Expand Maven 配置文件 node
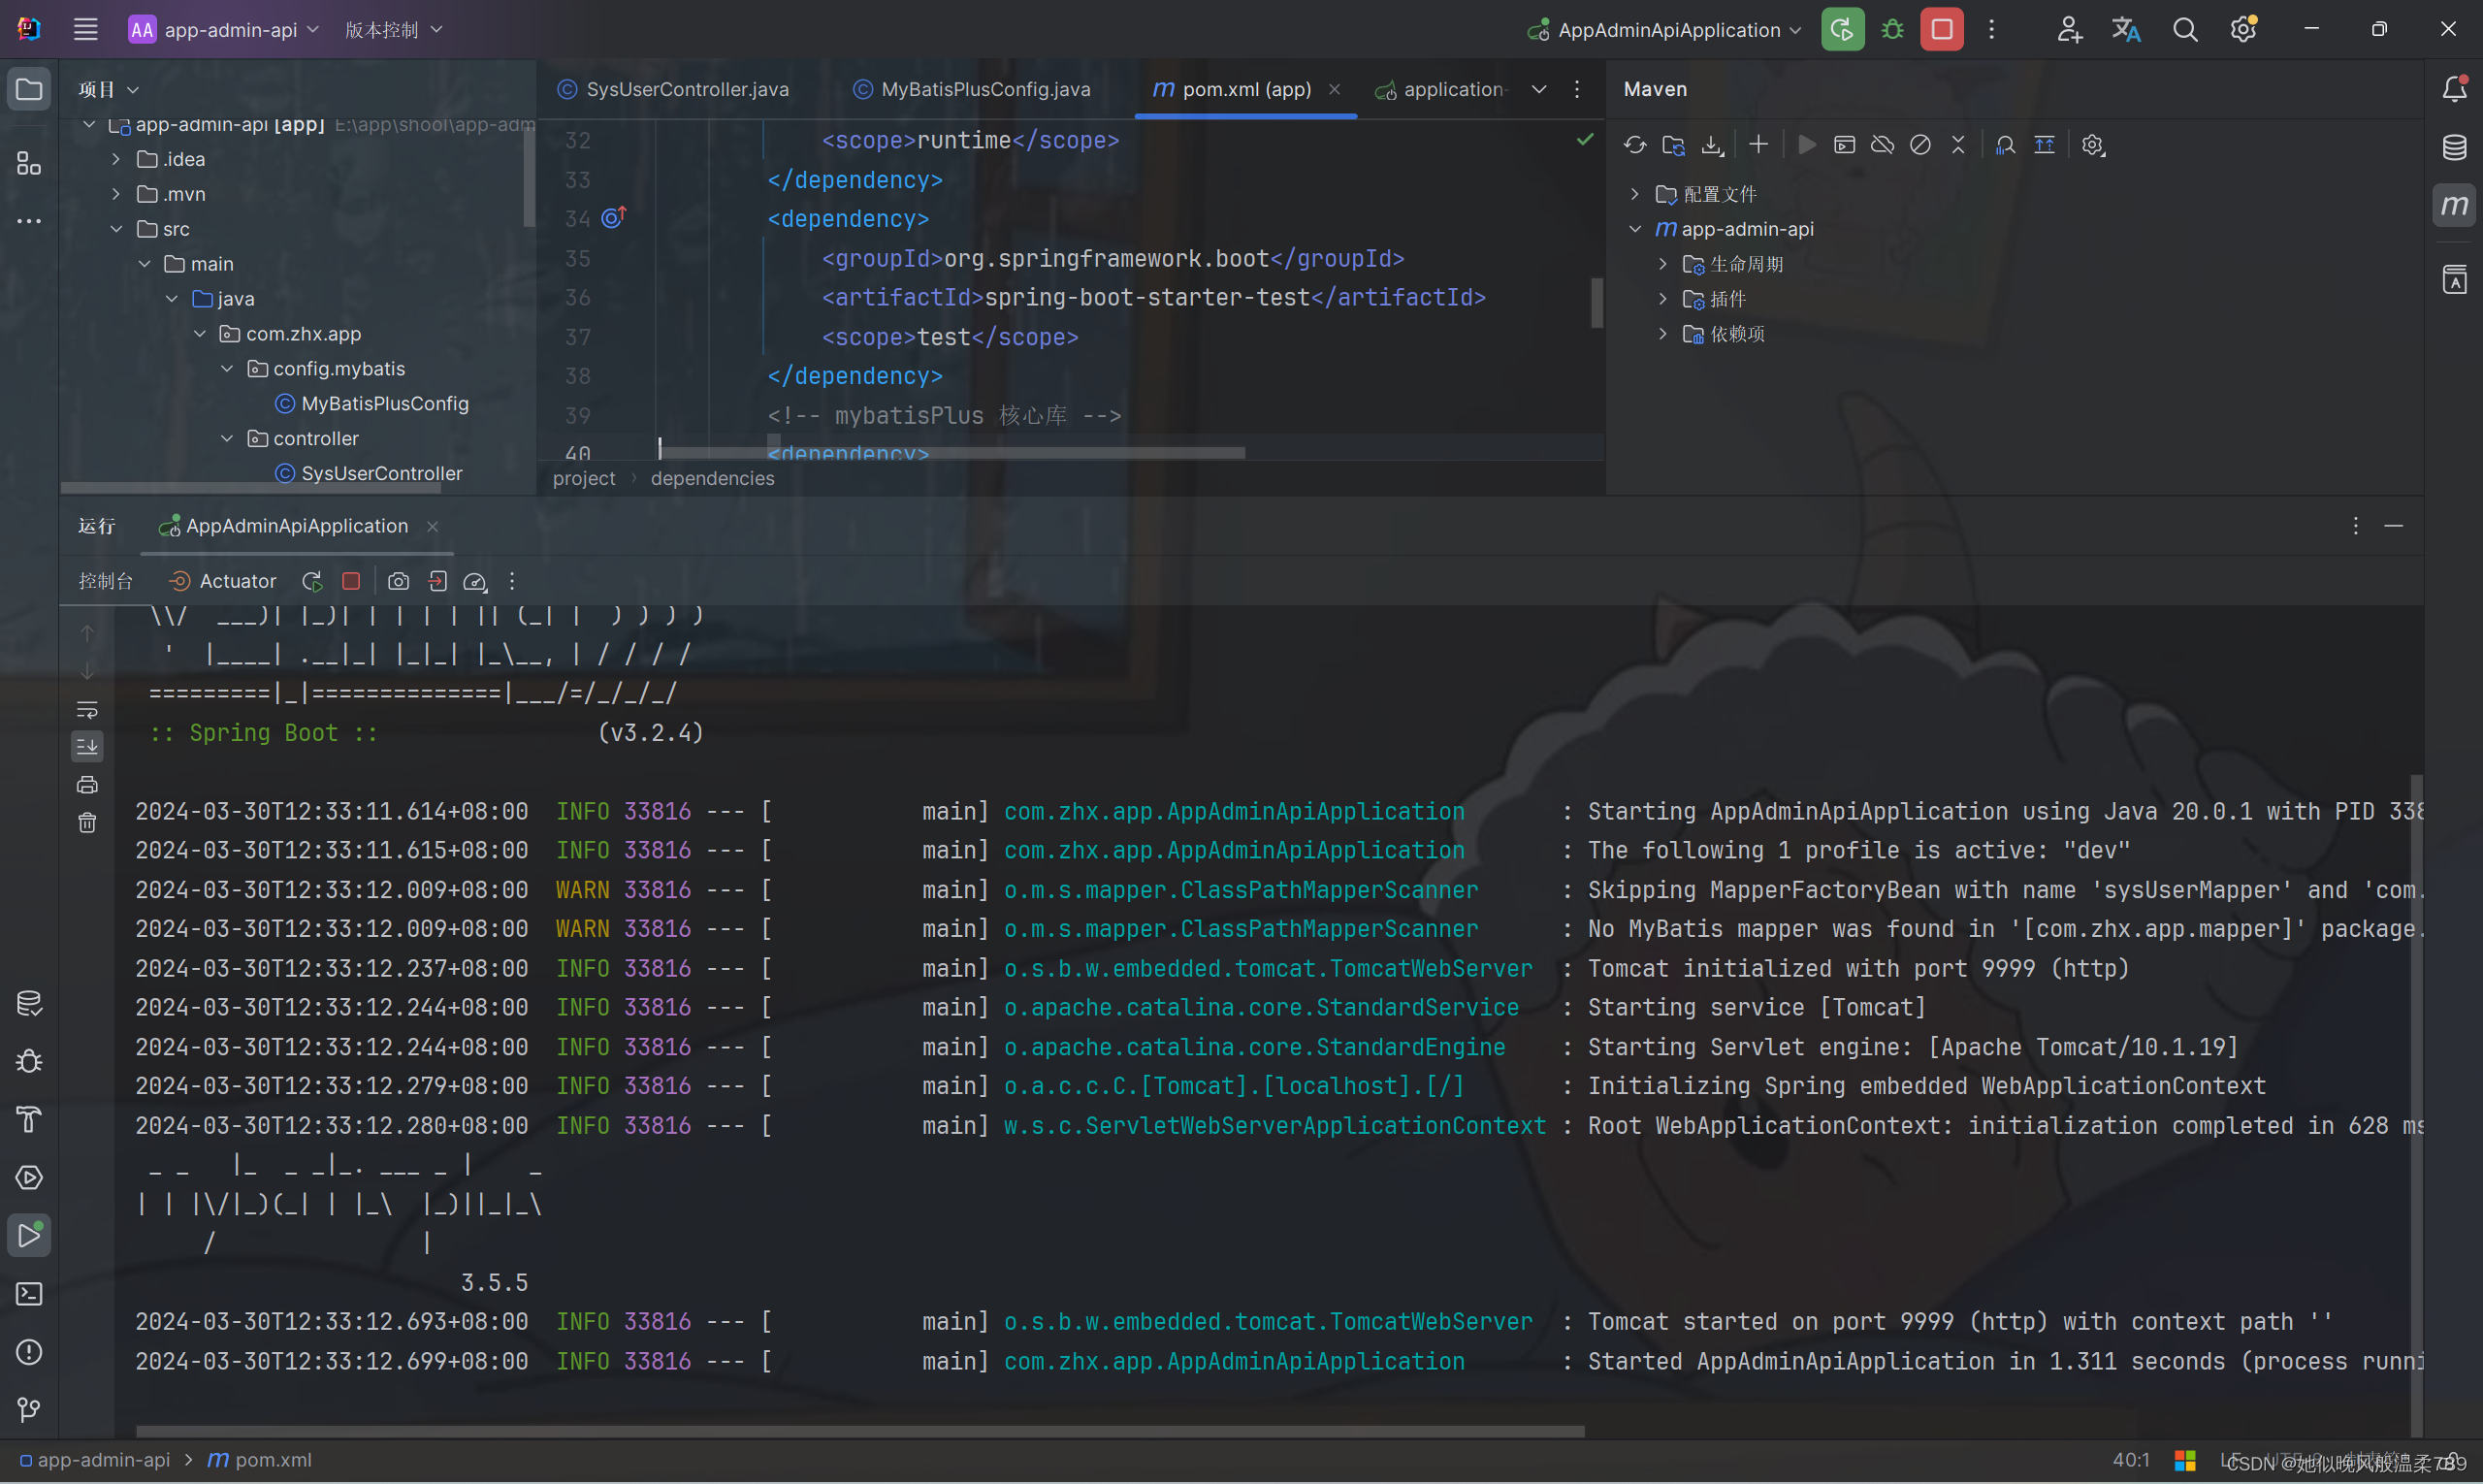The height and width of the screenshot is (1484, 2483). (1635, 194)
